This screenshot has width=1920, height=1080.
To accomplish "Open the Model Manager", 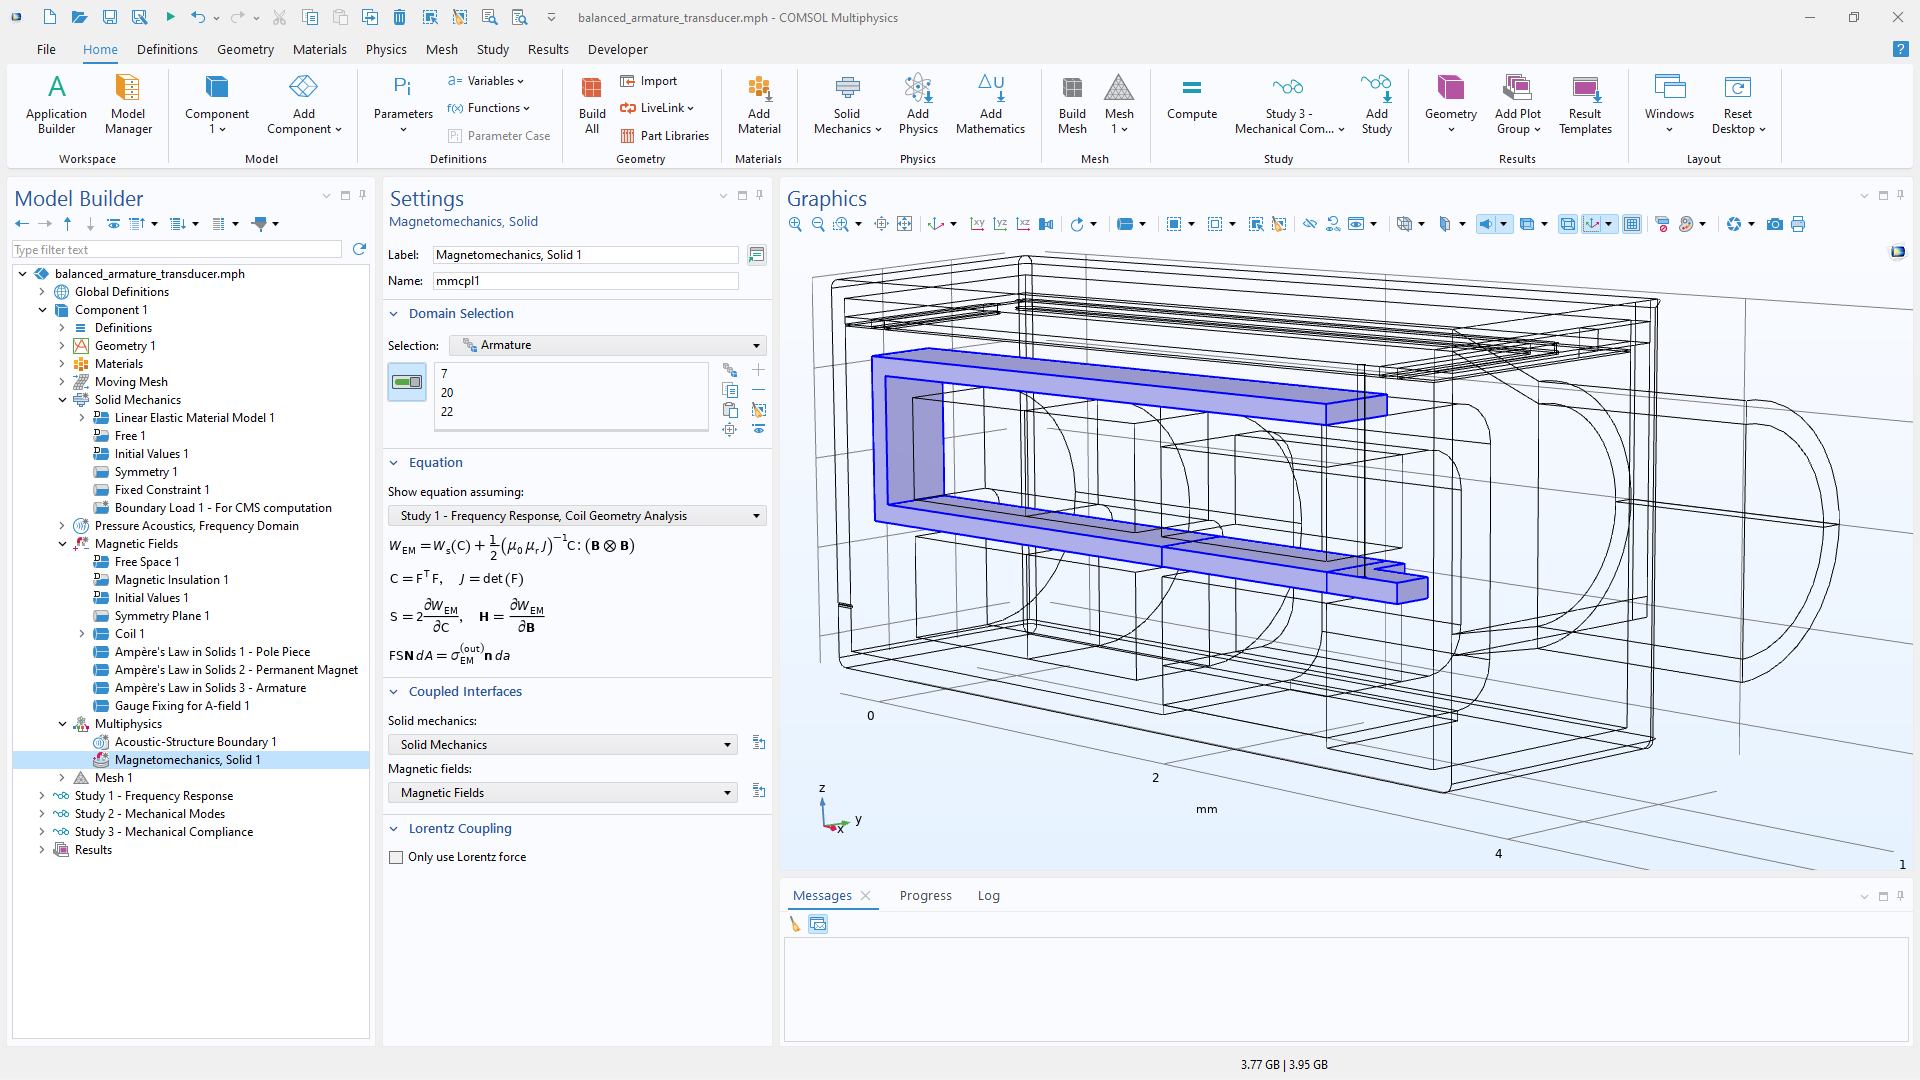I will (127, 103).
